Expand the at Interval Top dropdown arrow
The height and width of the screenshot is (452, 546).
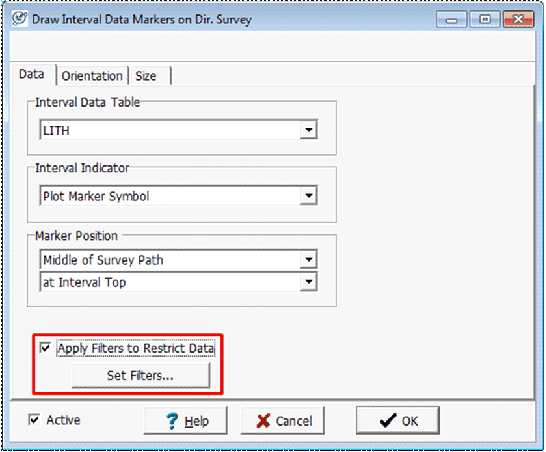[x=309, y=282]
